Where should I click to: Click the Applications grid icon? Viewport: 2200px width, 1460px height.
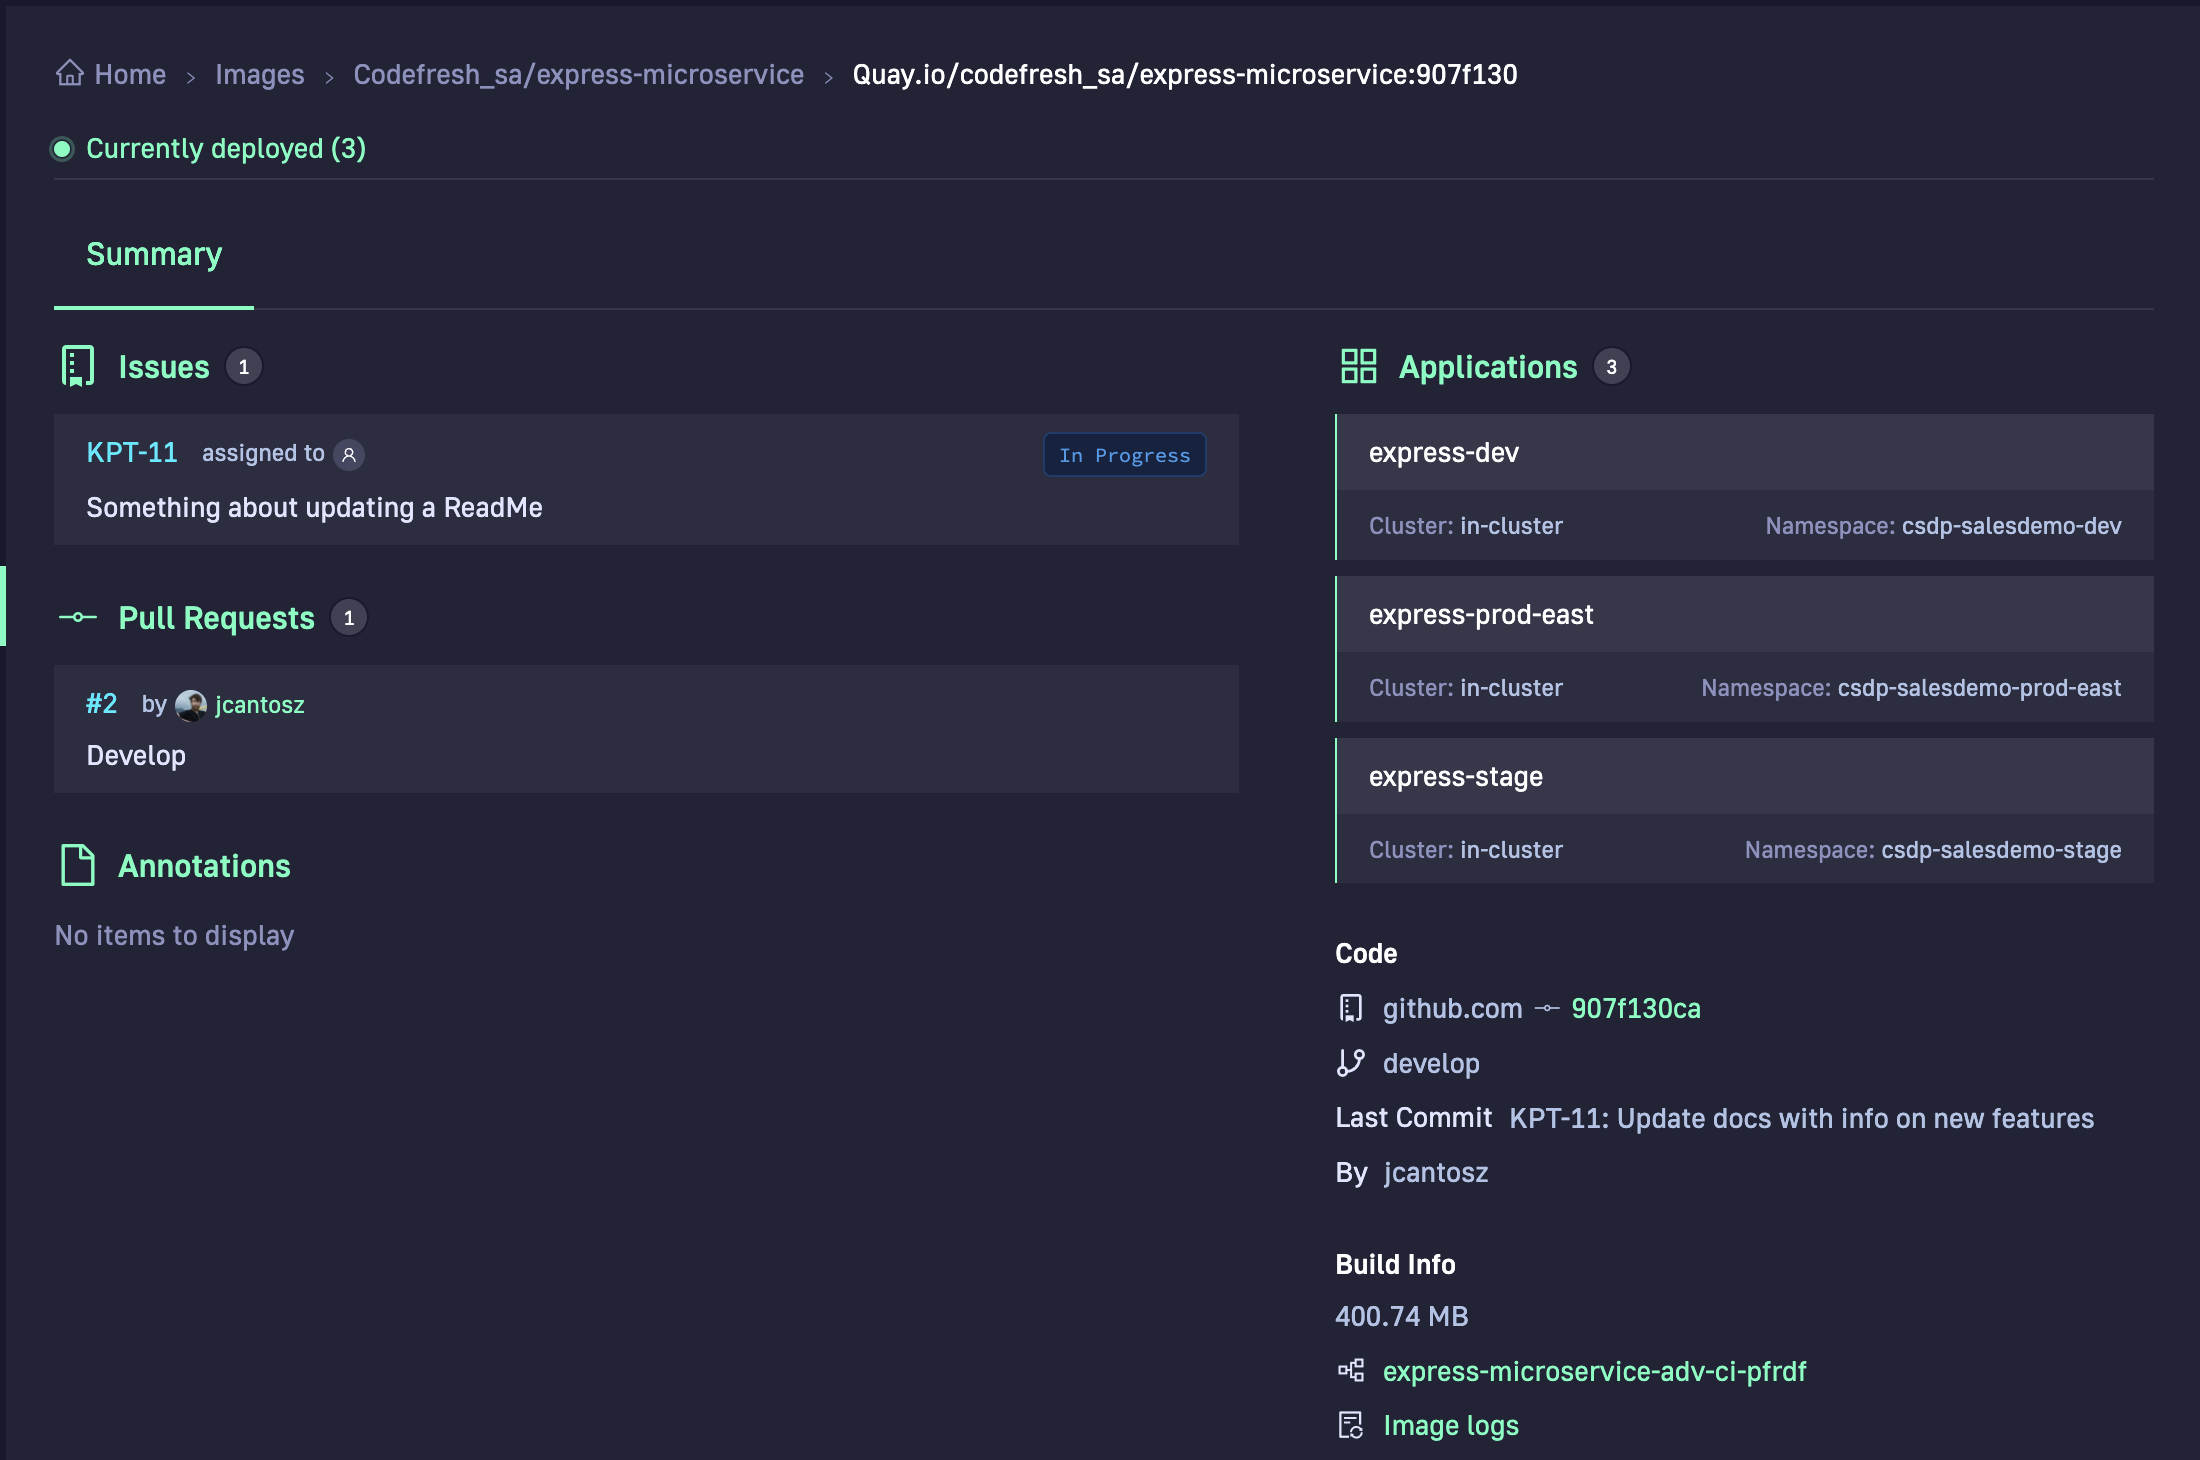1358,366
